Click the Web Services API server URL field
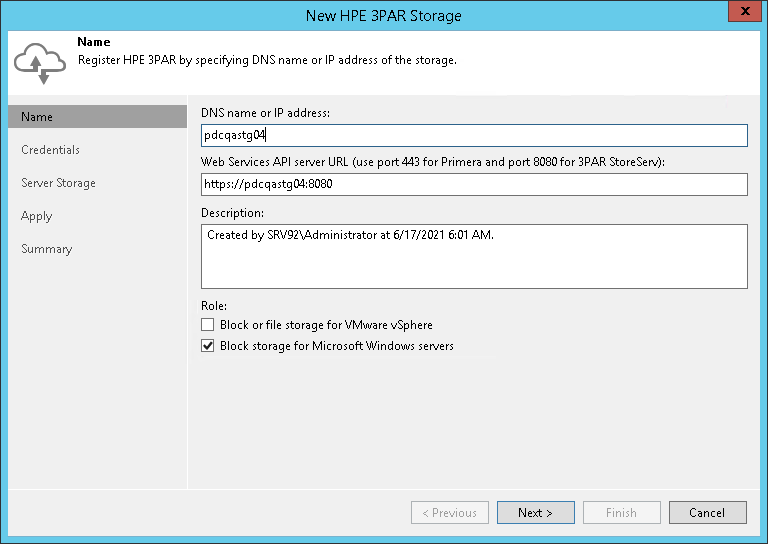The height and width of the screenshot is (544, 768). [474, 184]
